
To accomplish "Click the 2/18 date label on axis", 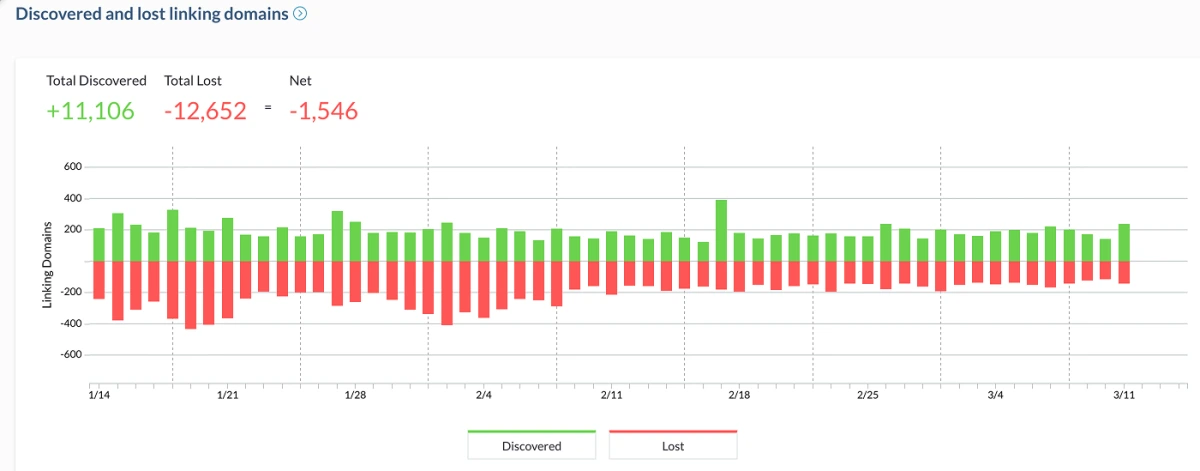I will (x=739, y=396).
